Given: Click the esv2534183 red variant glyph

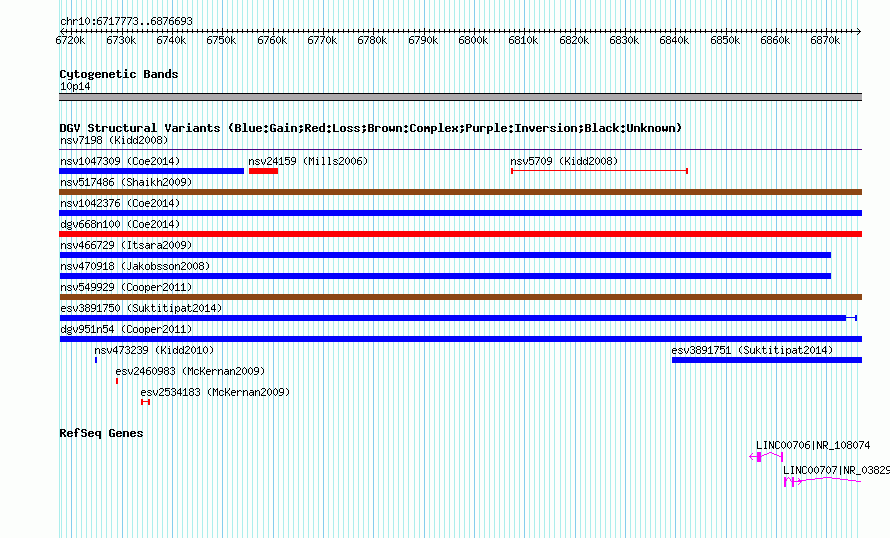Looking at the screenshot, I should point(145,402).
